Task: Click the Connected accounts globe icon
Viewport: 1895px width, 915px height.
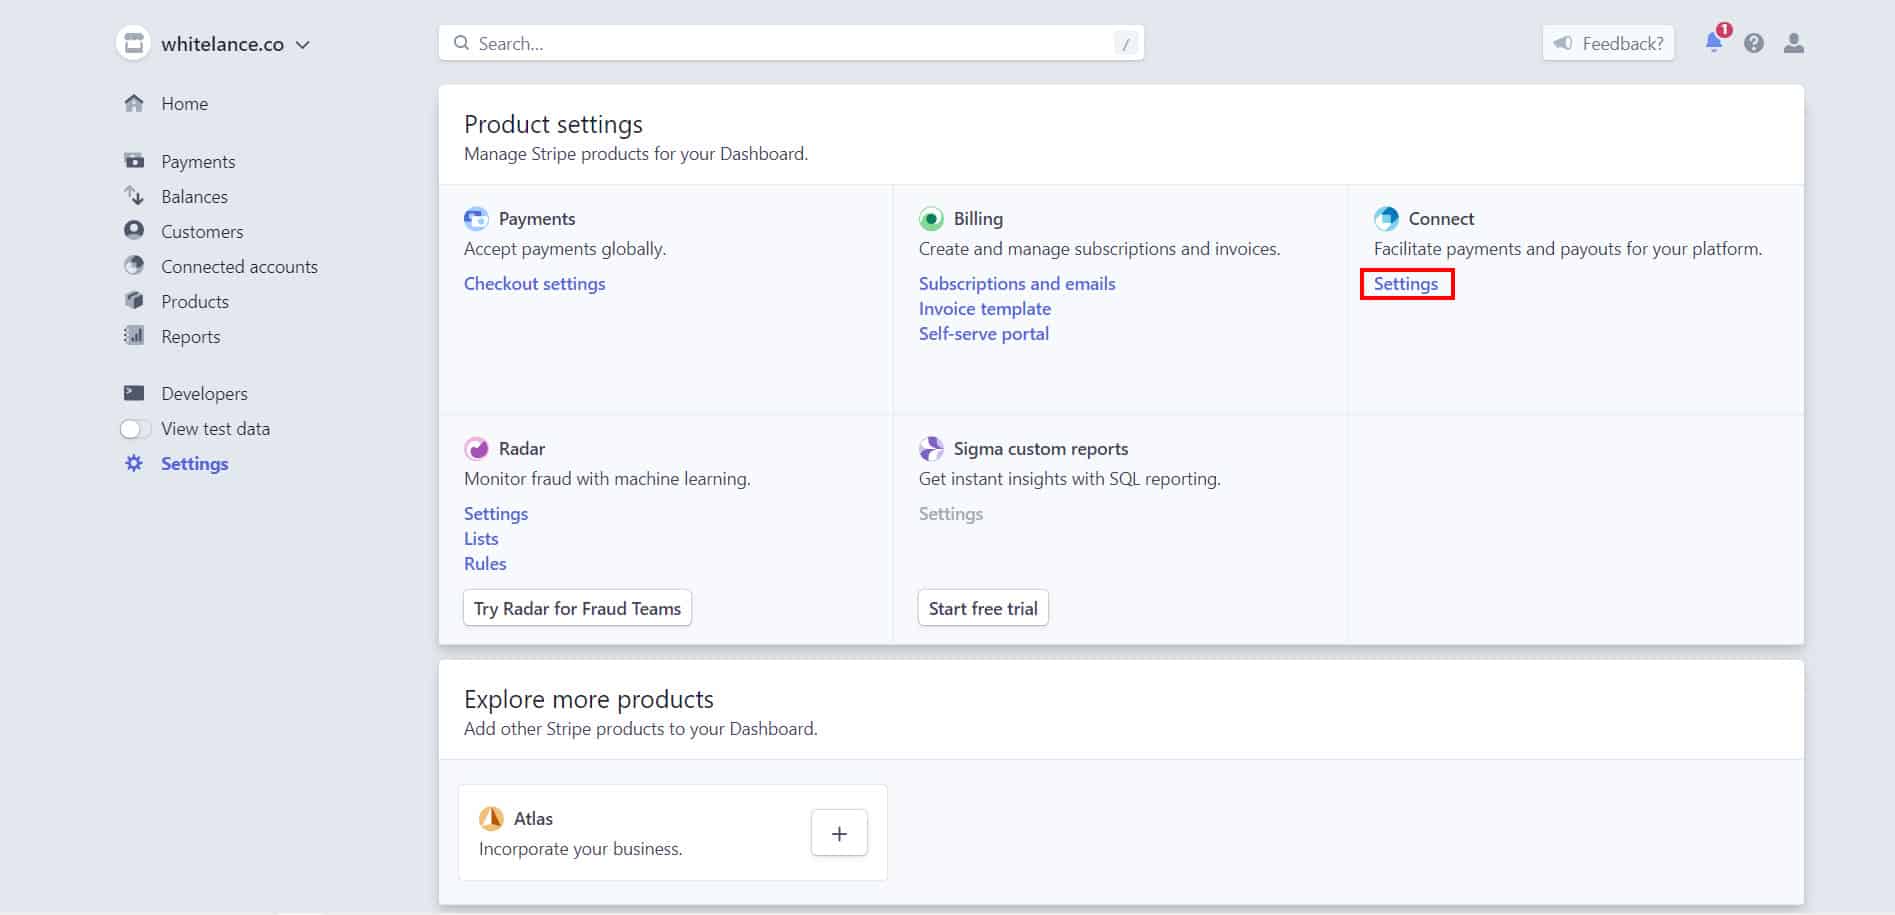Action: coord(134,266)
